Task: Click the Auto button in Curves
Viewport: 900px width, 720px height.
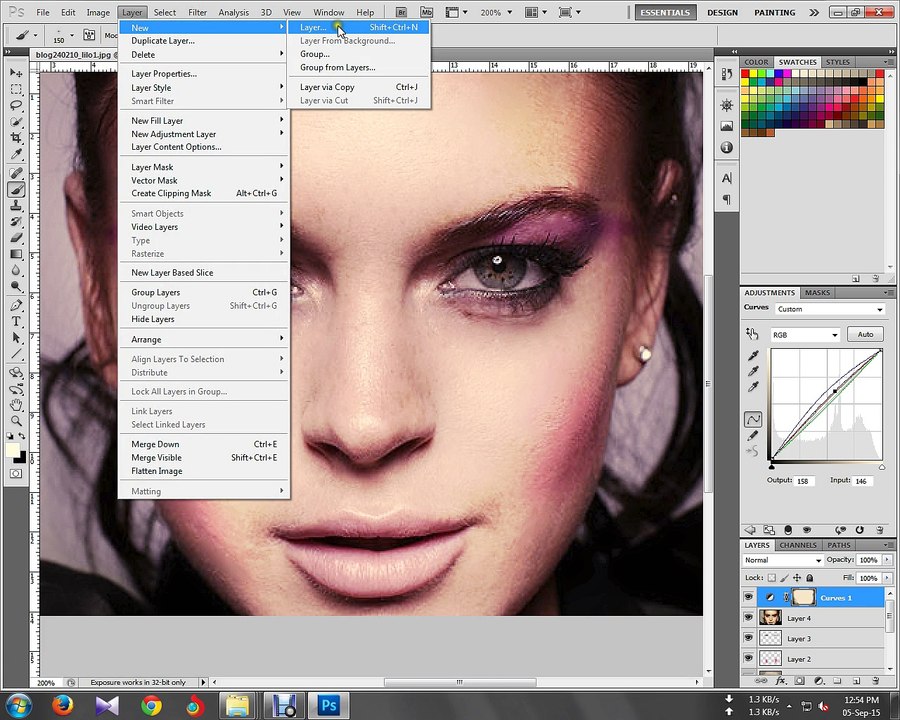Action: (865, 334)
